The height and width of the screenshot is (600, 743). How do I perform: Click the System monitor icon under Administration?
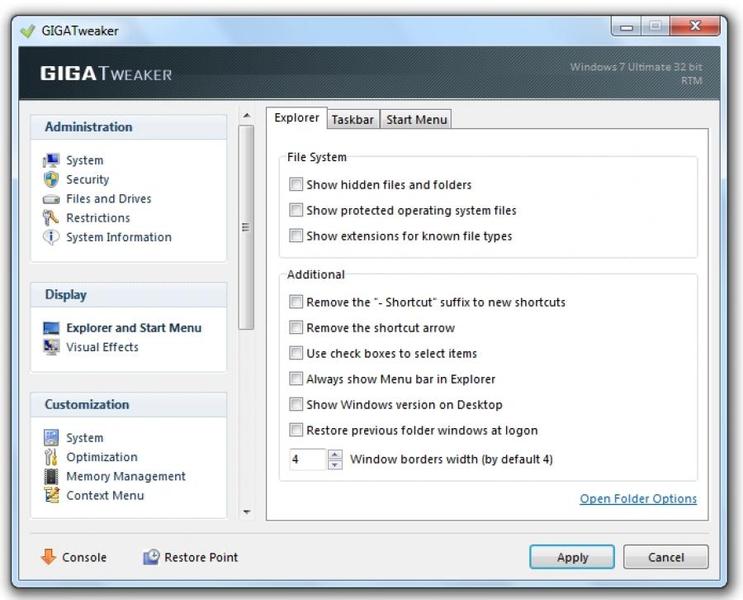[x=51, y=161]
